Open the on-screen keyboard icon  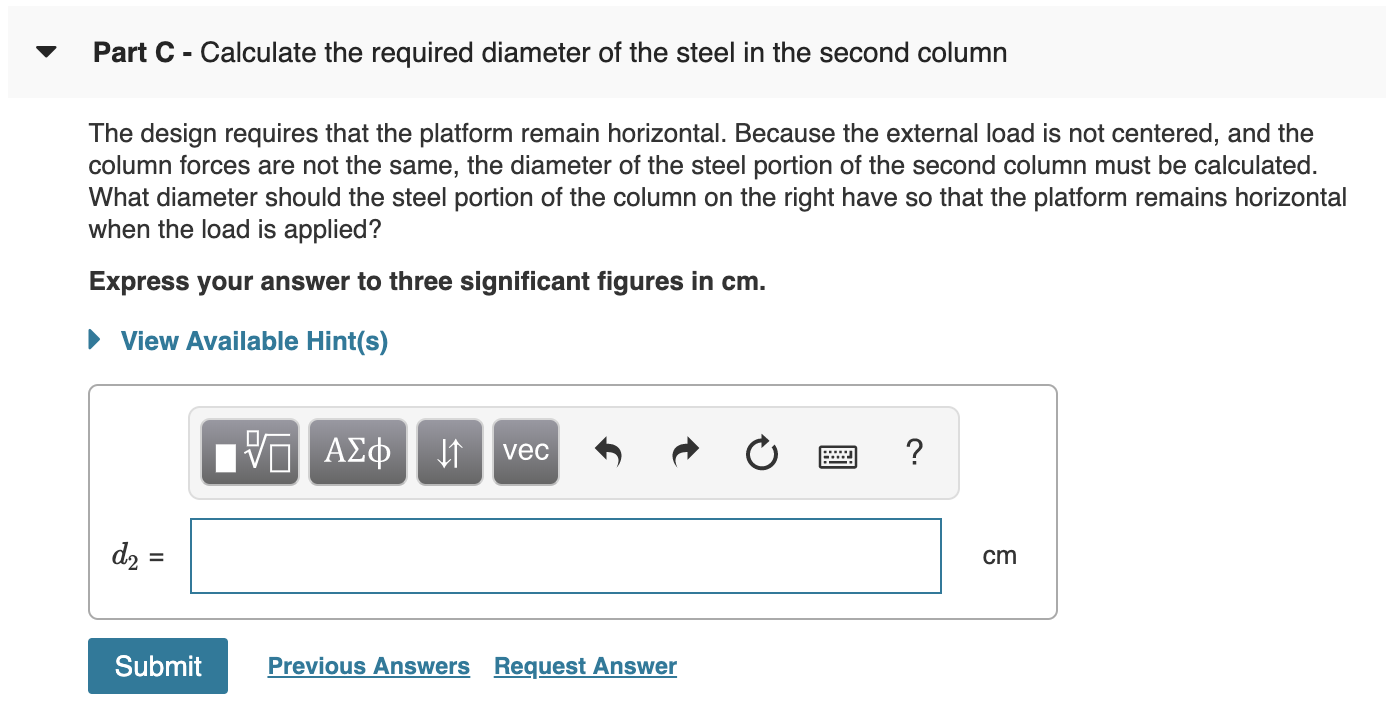pyautogui.click(x=838, y=456)
